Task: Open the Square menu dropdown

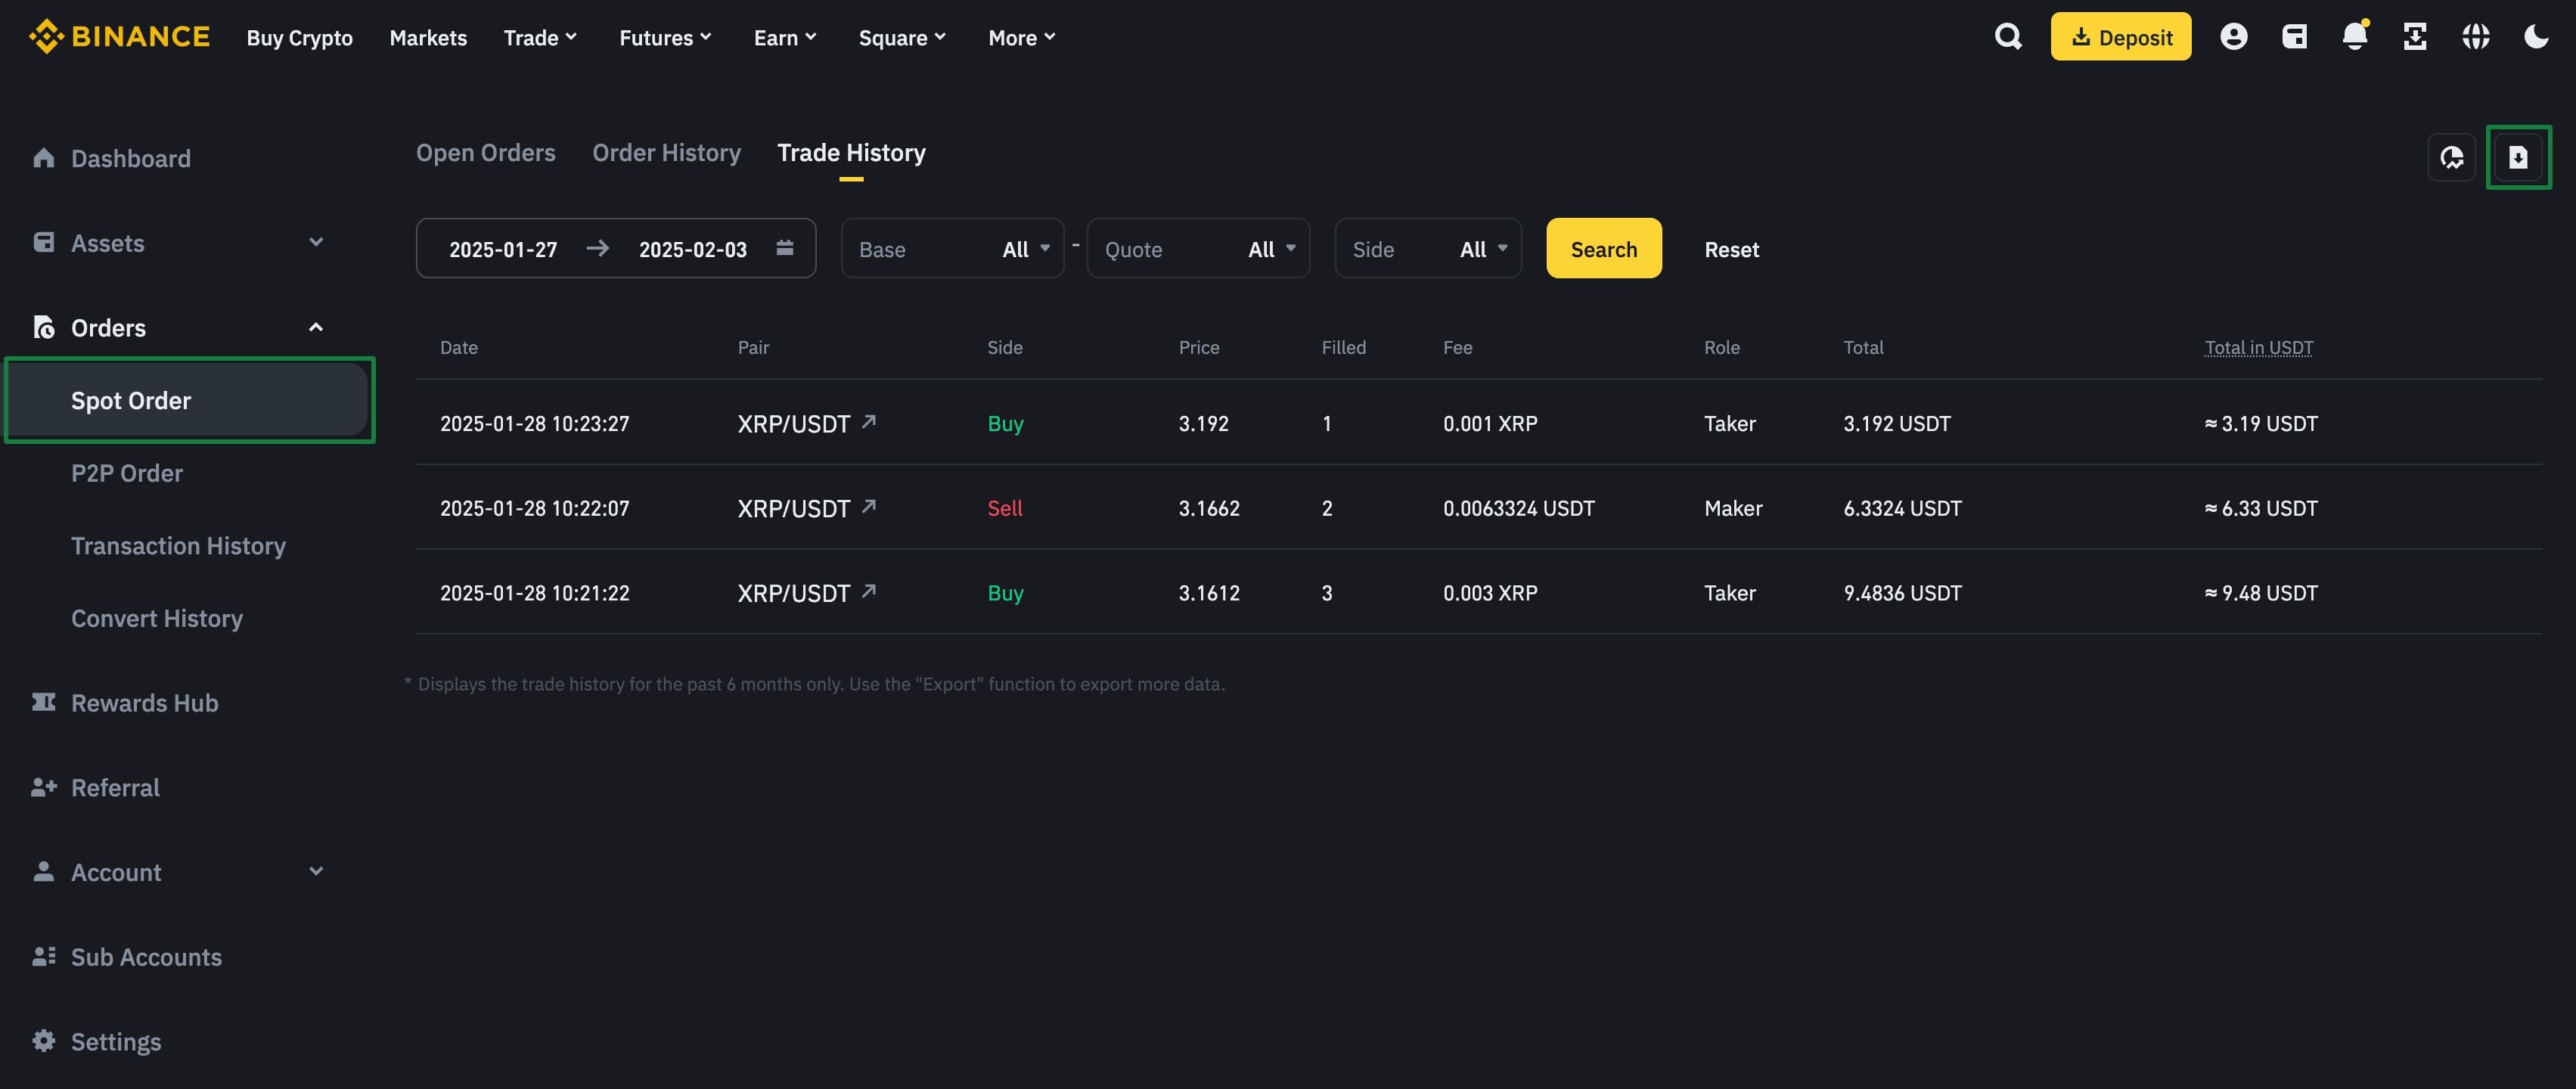Action: point(902,37)
